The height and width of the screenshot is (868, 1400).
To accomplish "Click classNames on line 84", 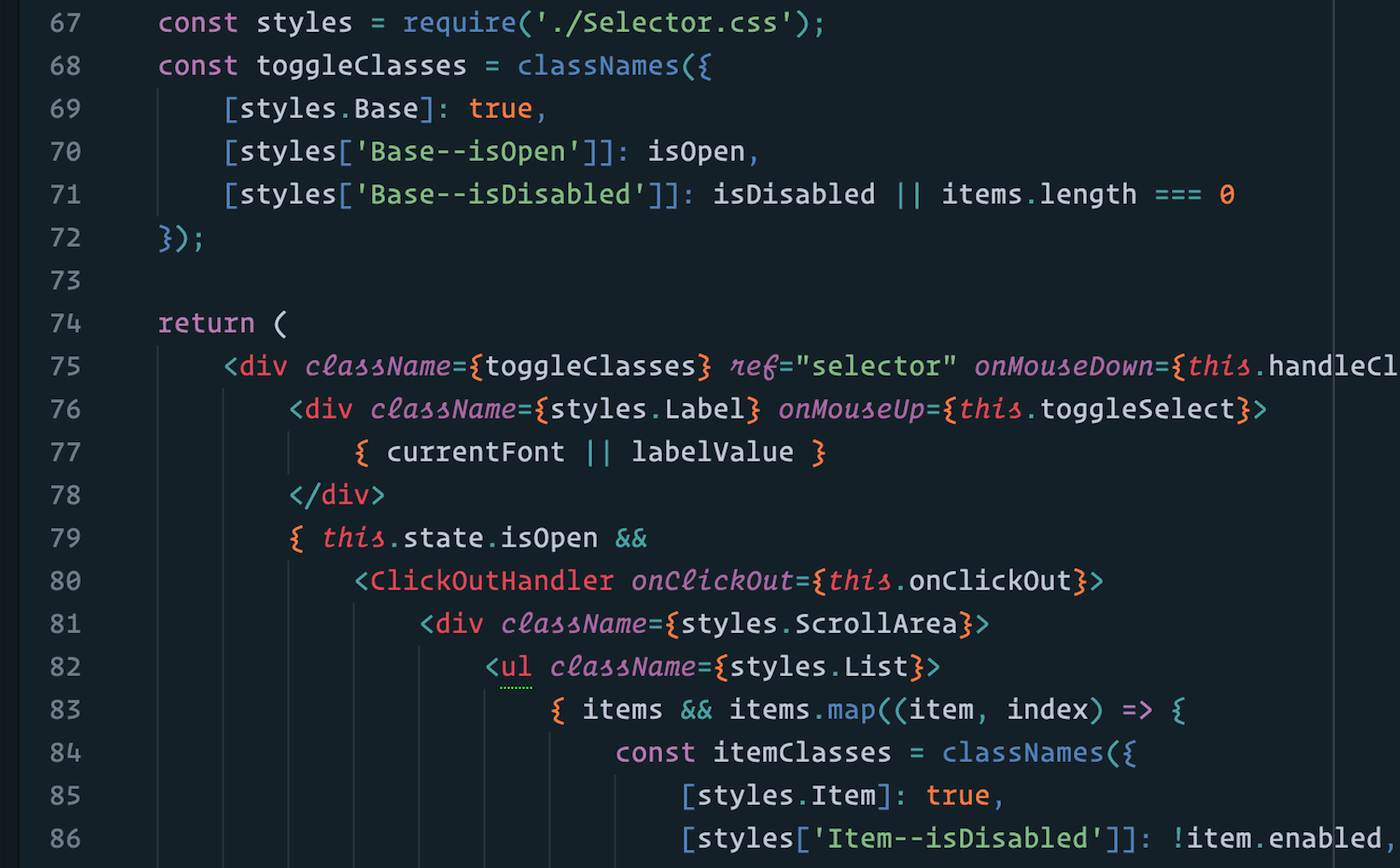I will click(x=1023, y=752).
